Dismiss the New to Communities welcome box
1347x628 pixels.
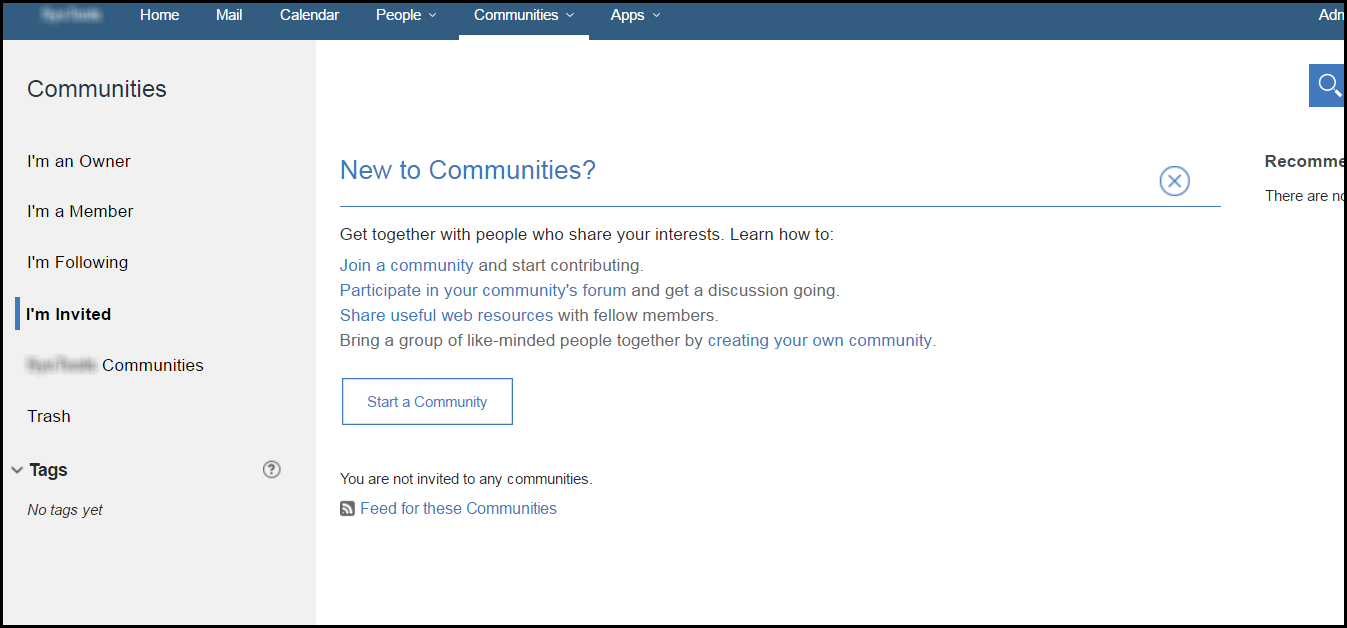click(x=1174, y=181)
